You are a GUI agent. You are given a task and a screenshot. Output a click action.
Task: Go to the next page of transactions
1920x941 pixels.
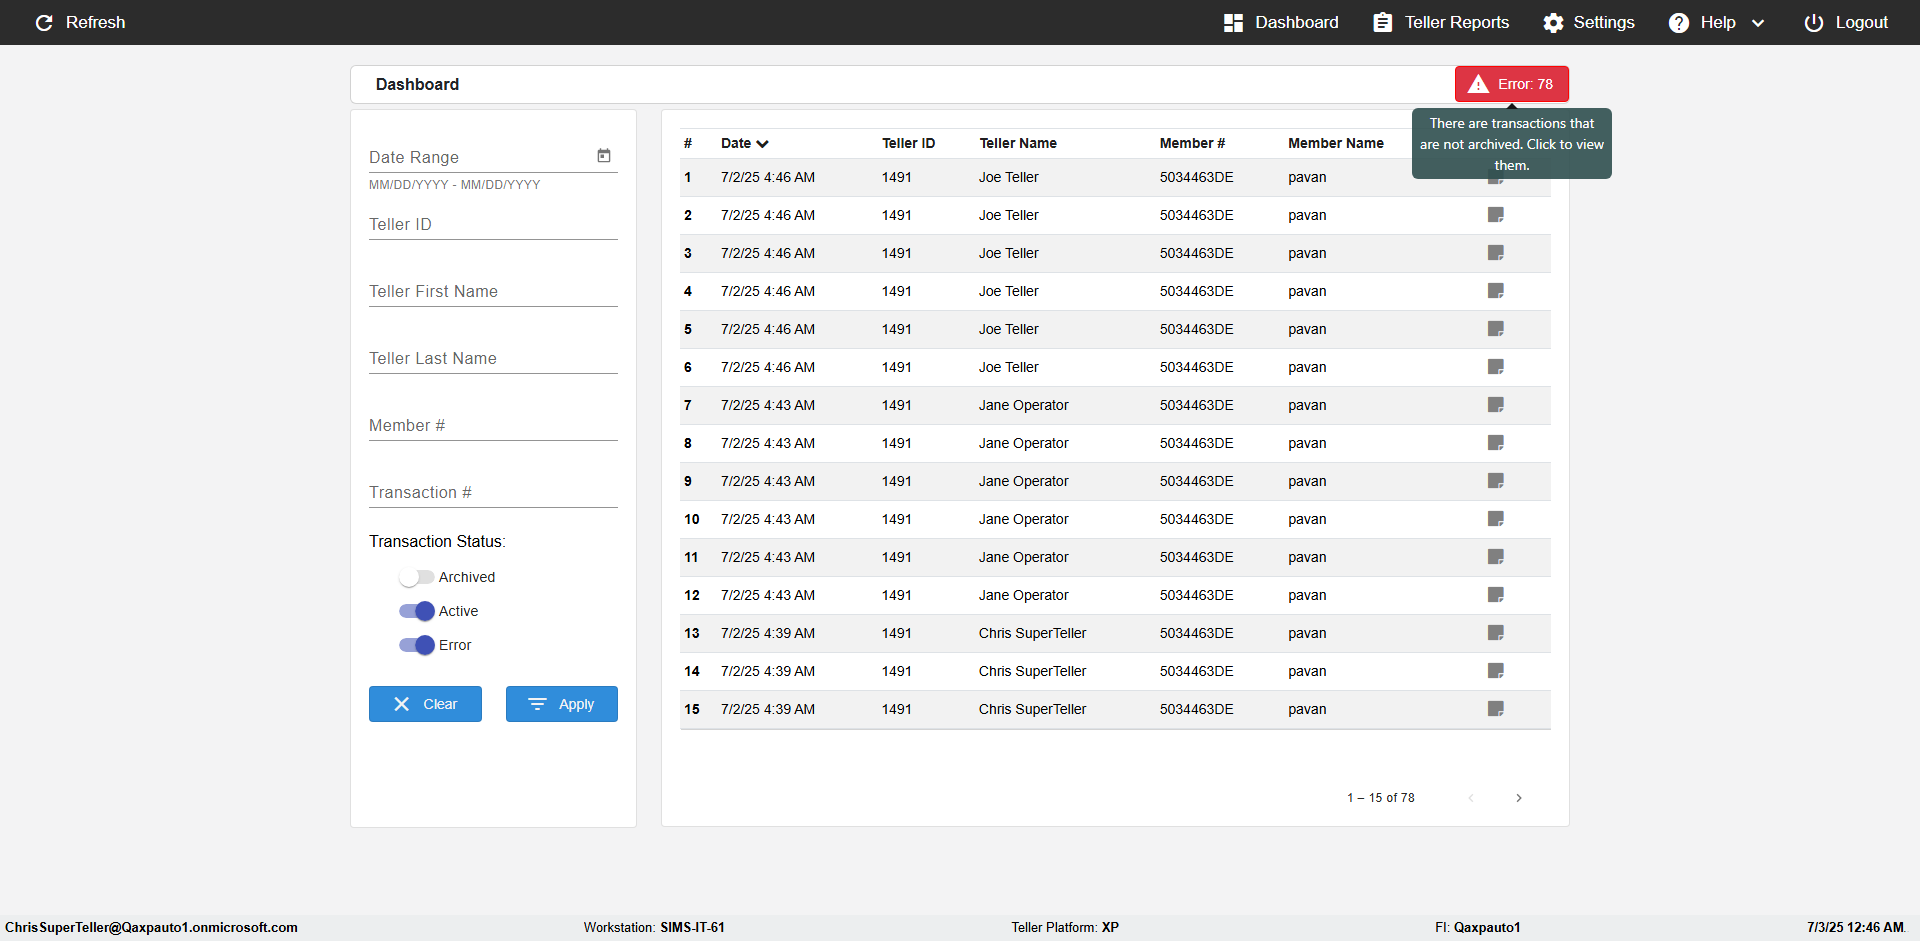click(x=1519, y=798)
